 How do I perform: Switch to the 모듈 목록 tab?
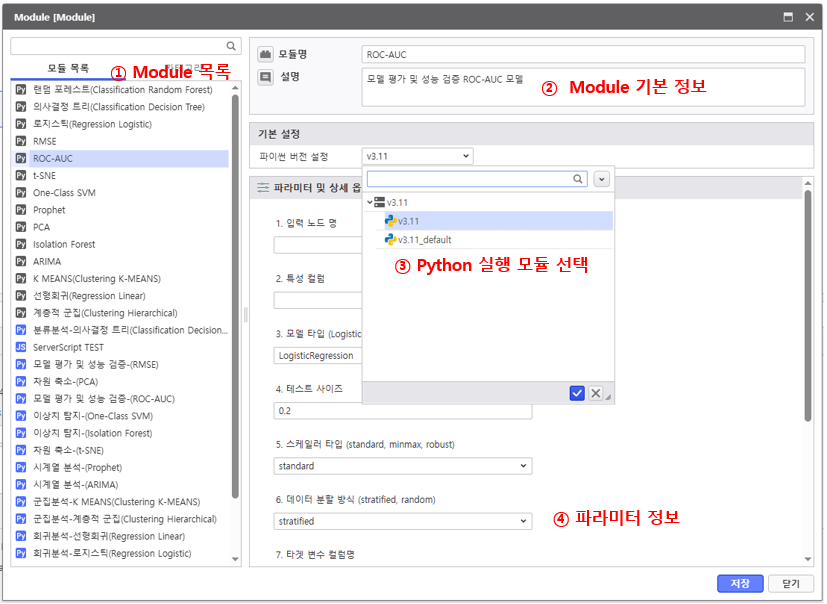[68, 69]
